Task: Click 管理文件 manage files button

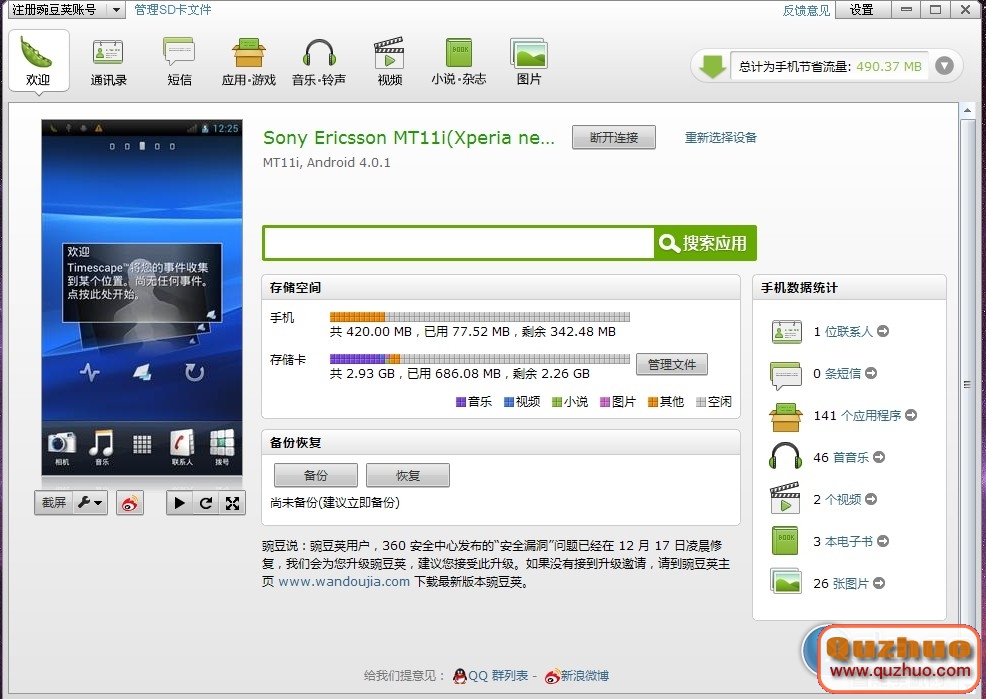Action: [x=672, y=364]
